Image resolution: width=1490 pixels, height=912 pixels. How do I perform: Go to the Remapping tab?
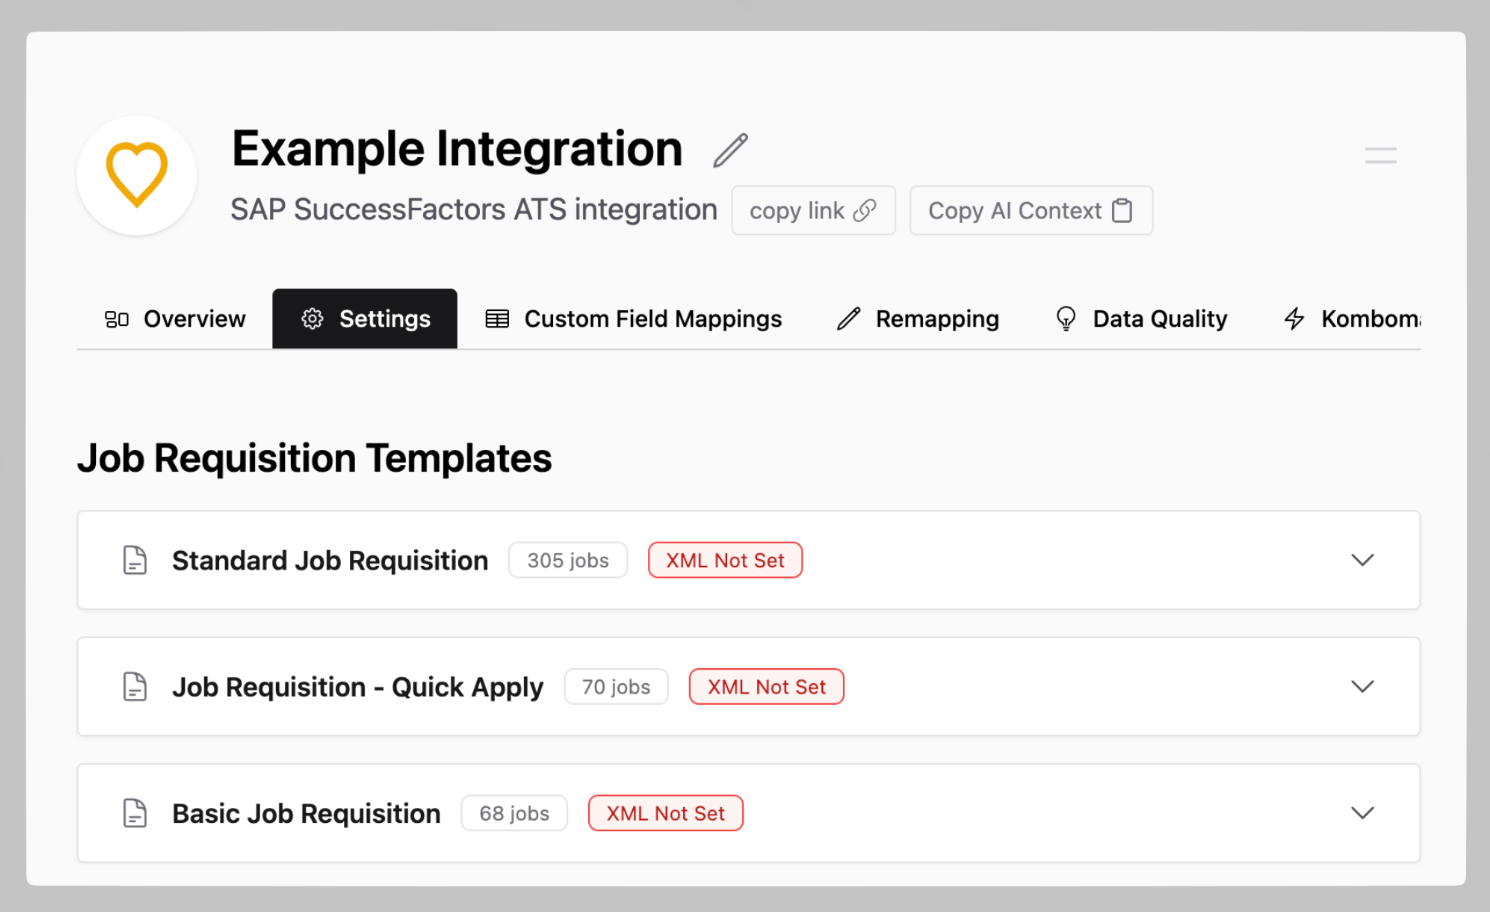[x=918, y=319]
